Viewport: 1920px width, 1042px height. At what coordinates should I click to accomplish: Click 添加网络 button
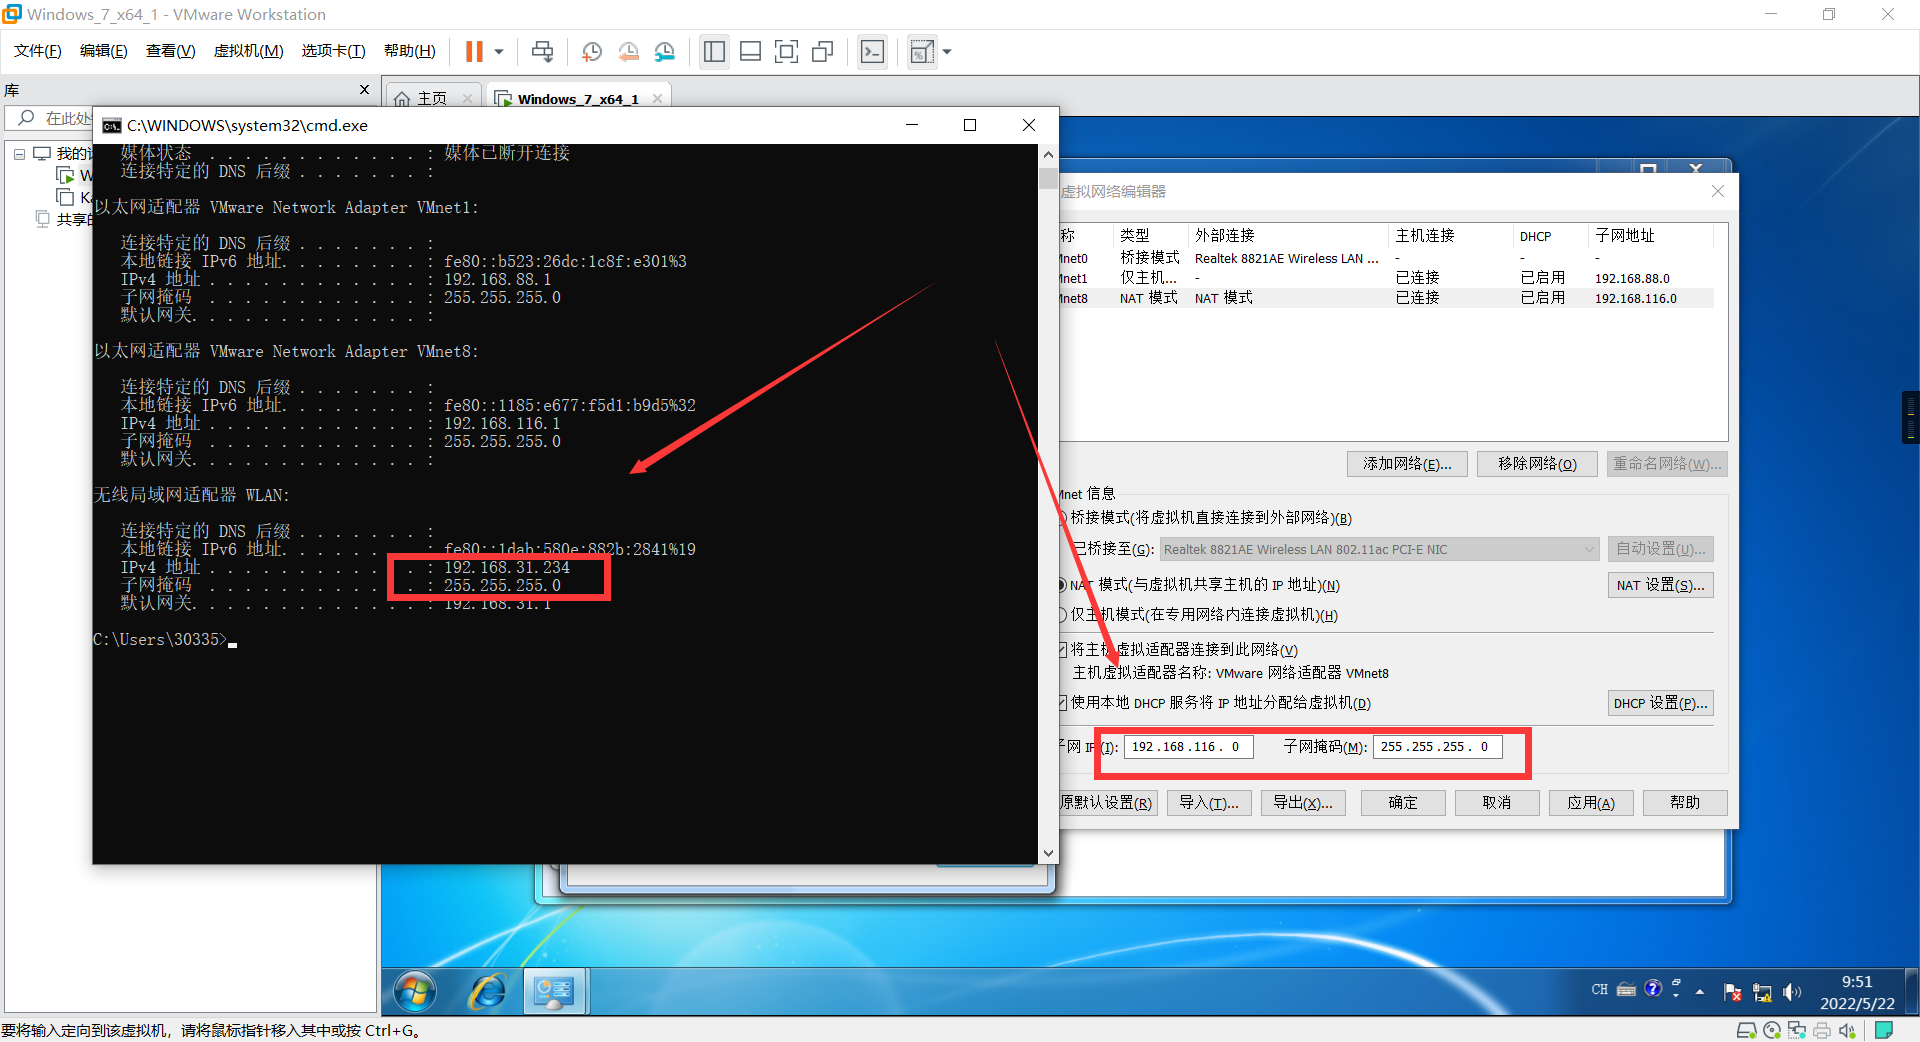tap(1407, 464)
